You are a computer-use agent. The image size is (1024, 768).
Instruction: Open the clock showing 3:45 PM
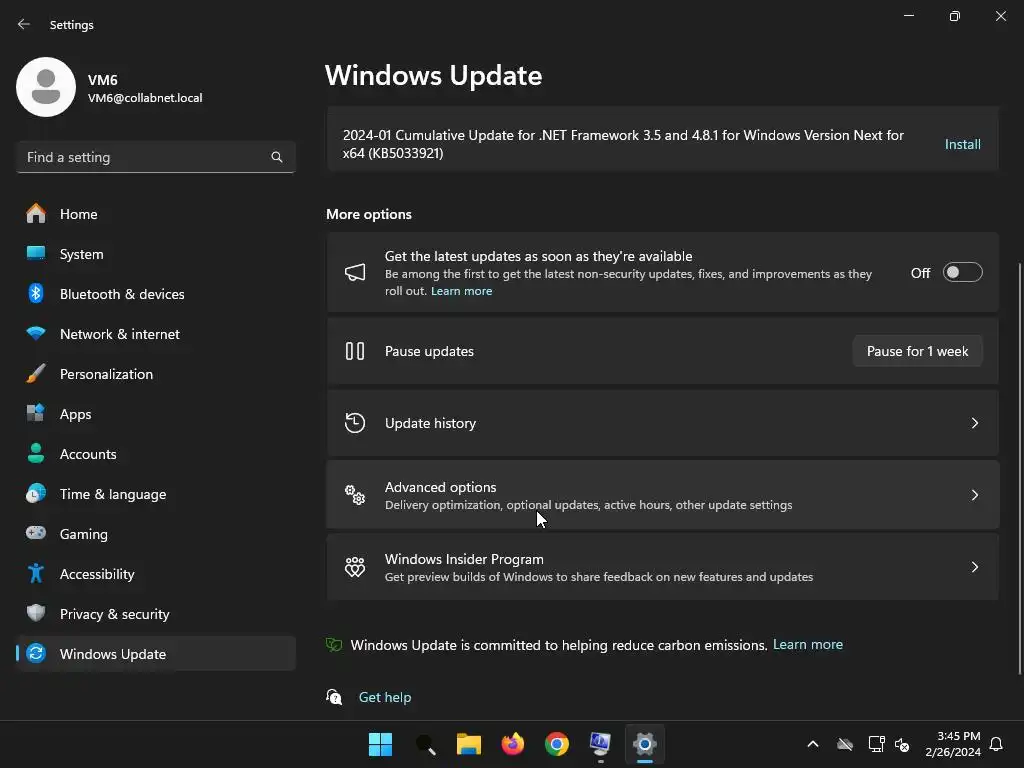pyautogui.click(x=953, y=744)
